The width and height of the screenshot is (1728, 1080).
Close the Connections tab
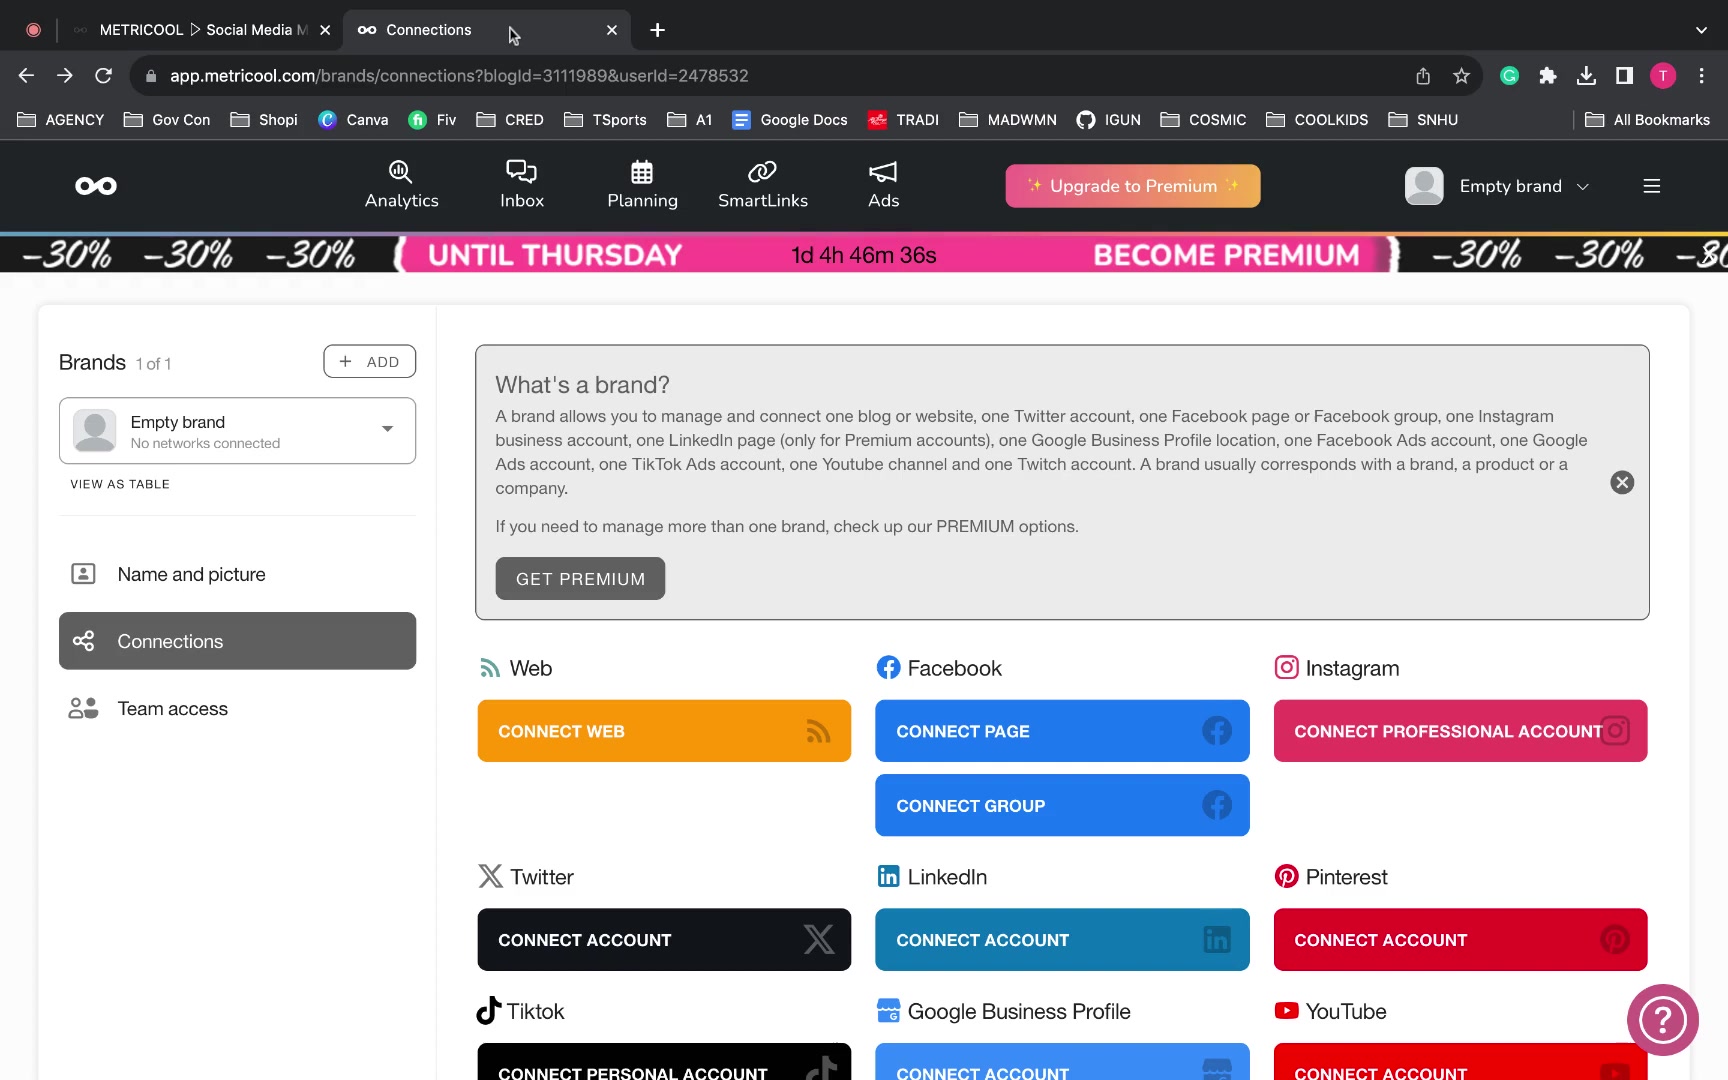(612, 30)
